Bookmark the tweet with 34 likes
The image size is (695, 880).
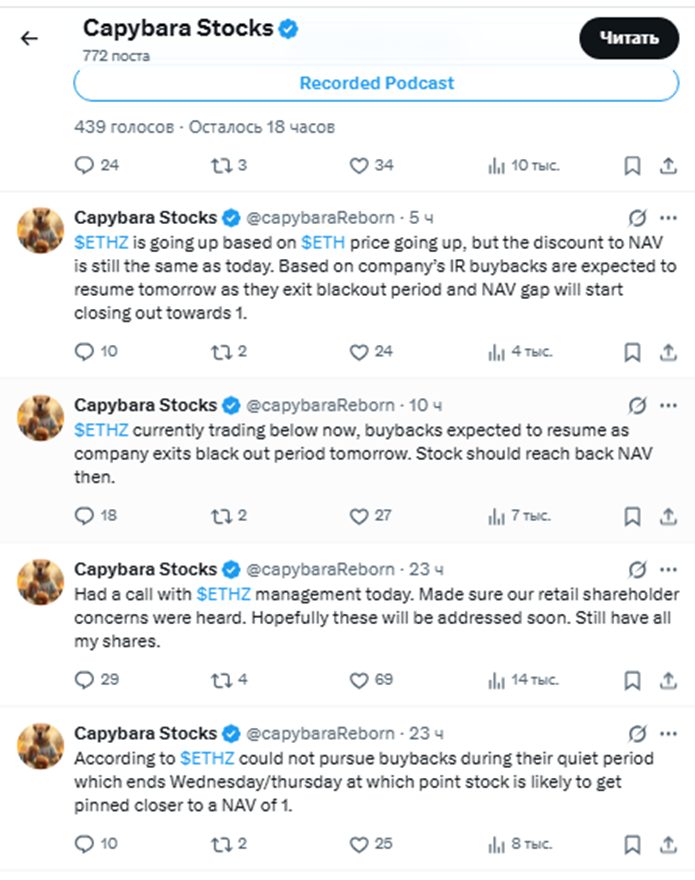pyautogui.click(x=632, y=166)
